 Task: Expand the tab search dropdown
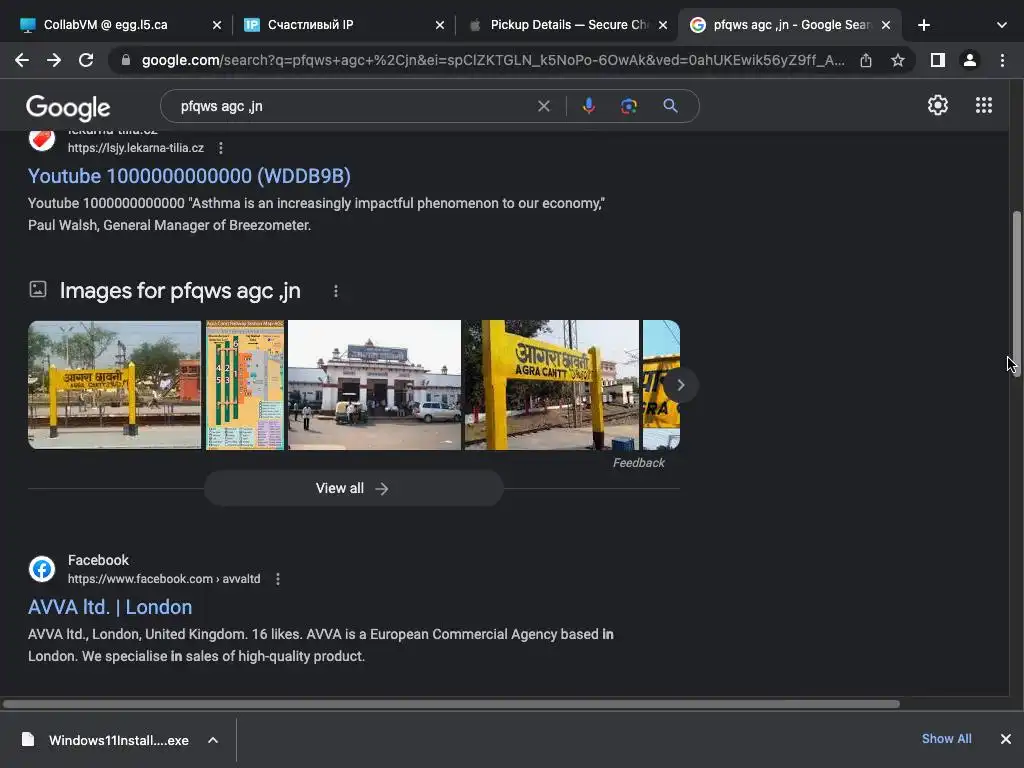pyautogui.click(x=1002, y=25)
